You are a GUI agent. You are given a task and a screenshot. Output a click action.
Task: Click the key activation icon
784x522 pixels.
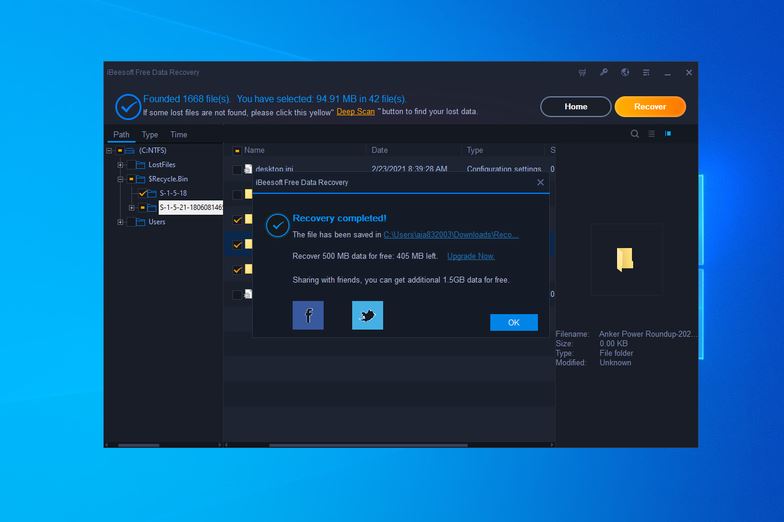point(604,72)
